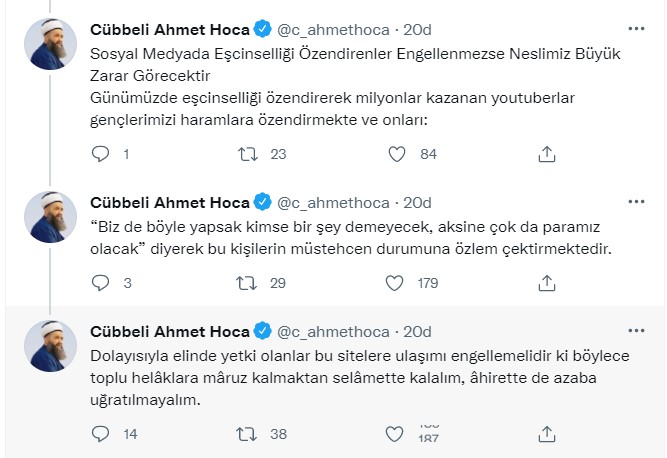The height and width of the screenshot is (458, 667).
Task: Share the second tweet
Action: (546, 283)
